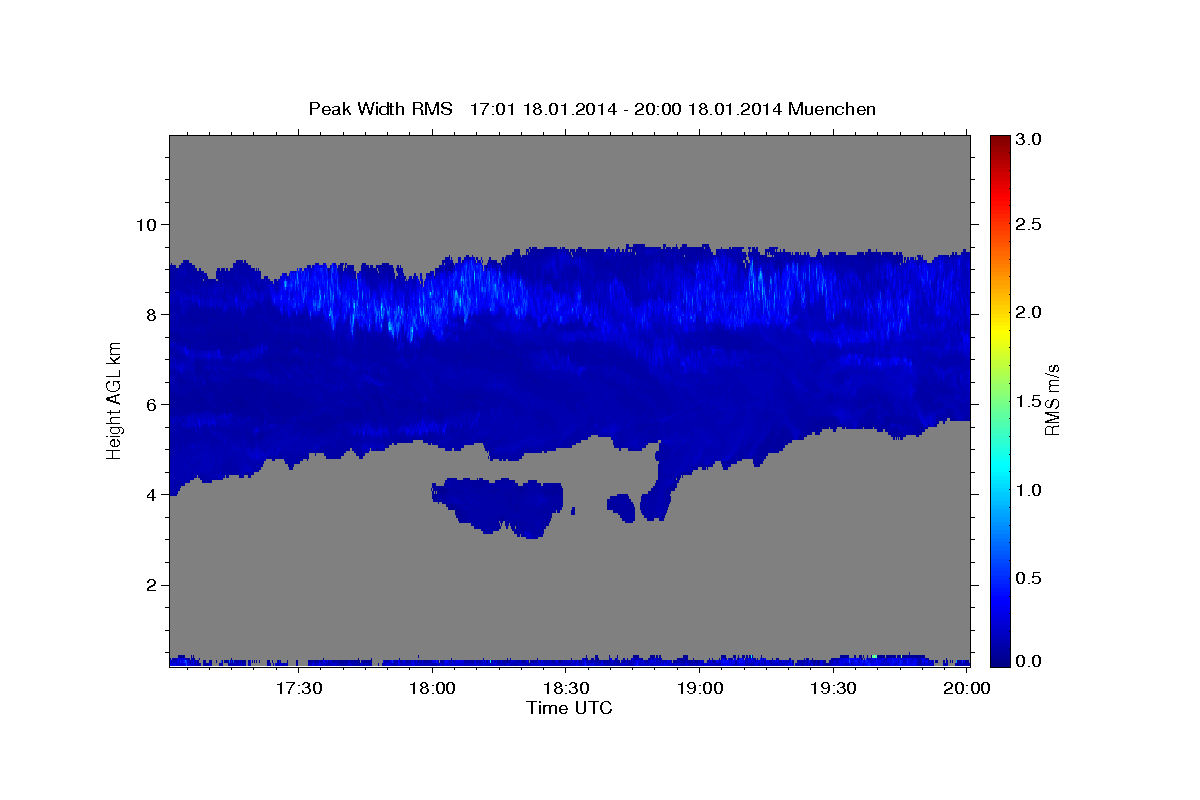Click the height axis label '4'

[x=152, y=495]
